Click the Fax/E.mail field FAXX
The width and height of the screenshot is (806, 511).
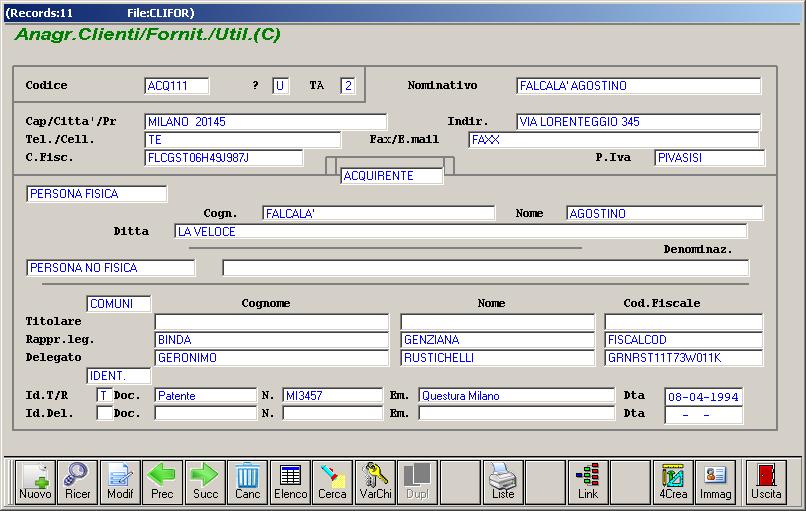click(614, 140)
